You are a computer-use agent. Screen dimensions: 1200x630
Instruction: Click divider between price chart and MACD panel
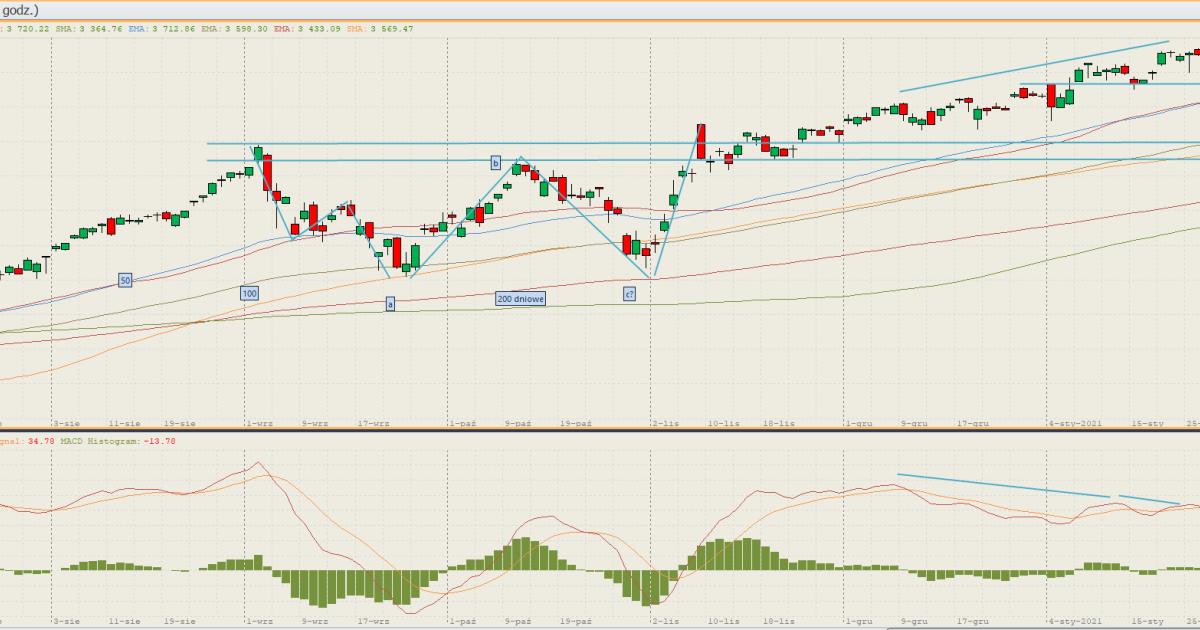pos(600,431)
